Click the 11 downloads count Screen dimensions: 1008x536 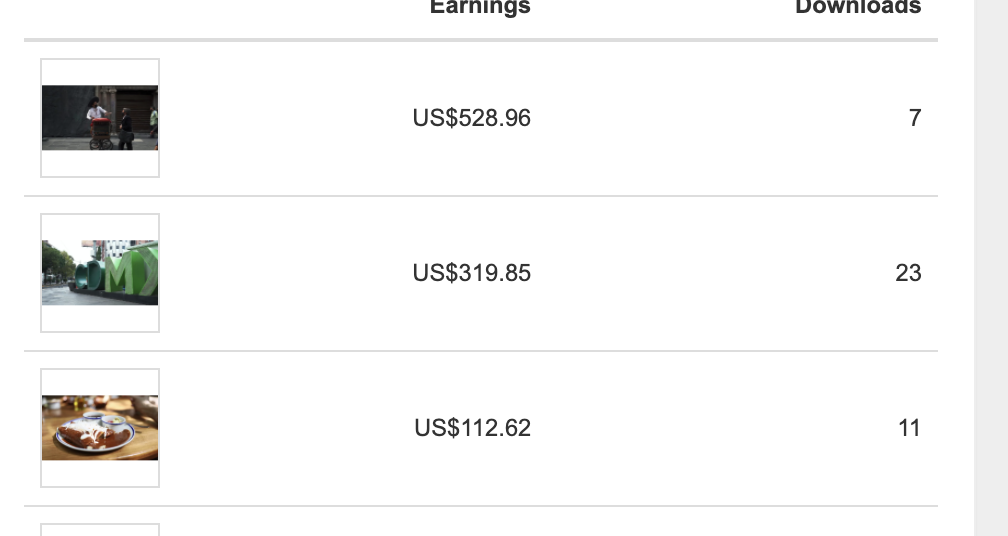(909, 427)
